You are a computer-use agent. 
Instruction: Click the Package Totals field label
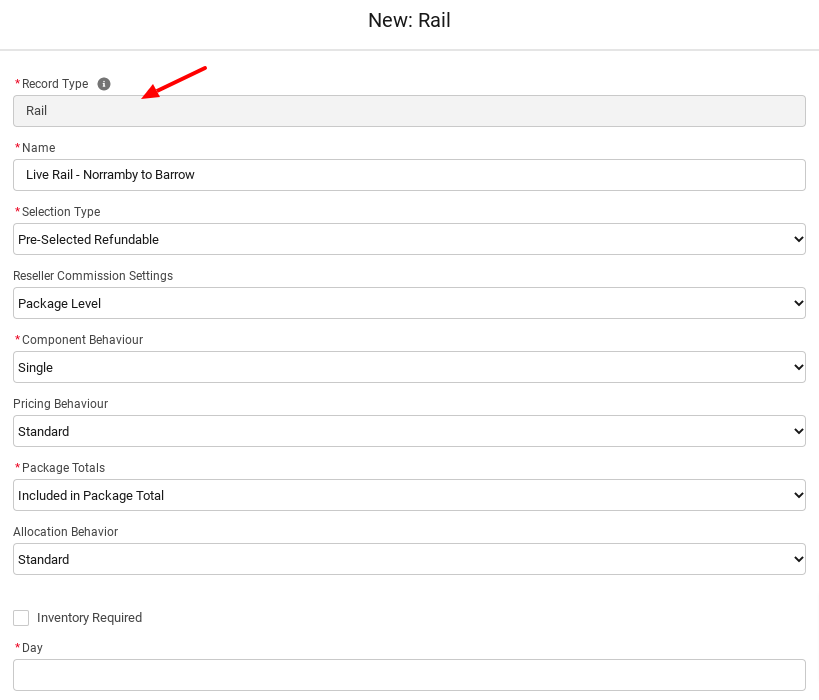[x=63, y=468]
